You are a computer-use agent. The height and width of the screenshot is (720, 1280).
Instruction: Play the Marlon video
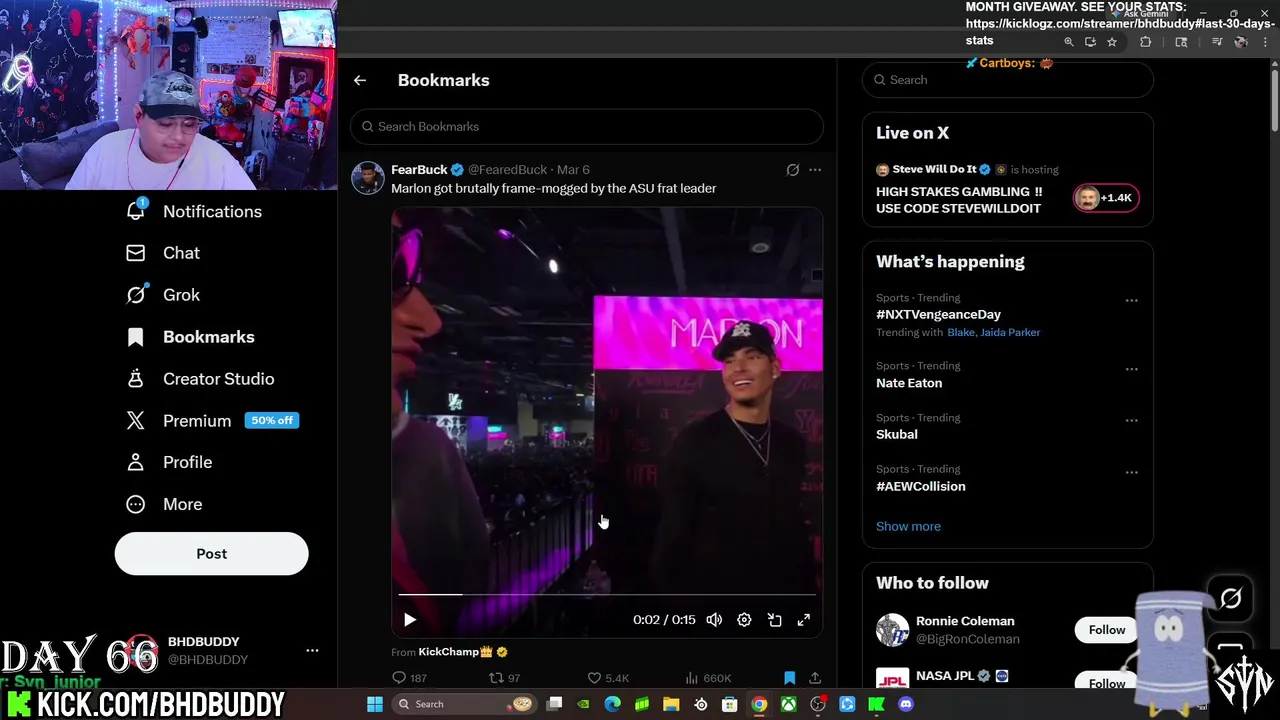(410, 620)
